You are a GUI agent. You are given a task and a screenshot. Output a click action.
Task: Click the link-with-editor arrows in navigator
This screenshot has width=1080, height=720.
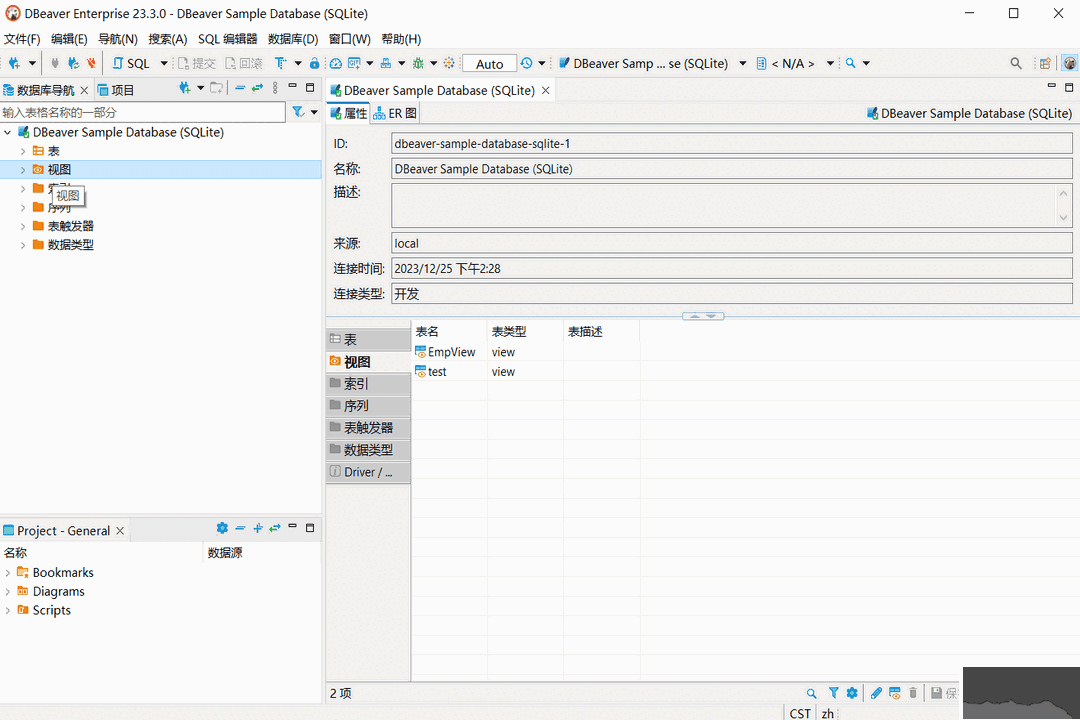pos(257,89)
